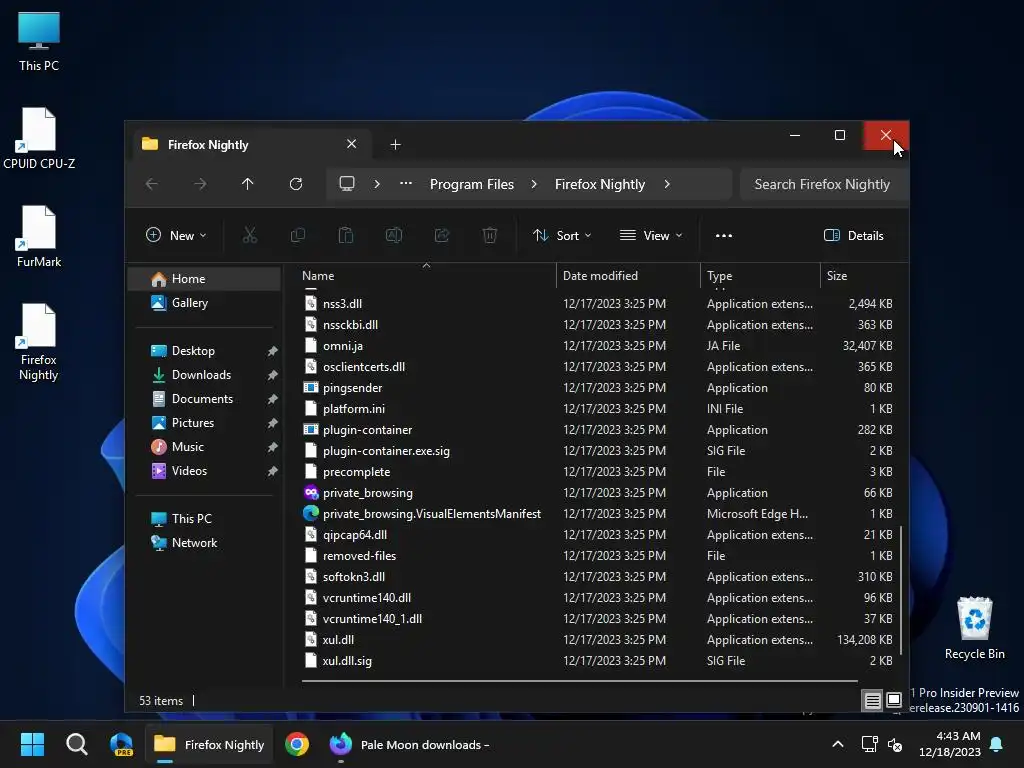Open Gallery in navigation pane

pos(204,303)
